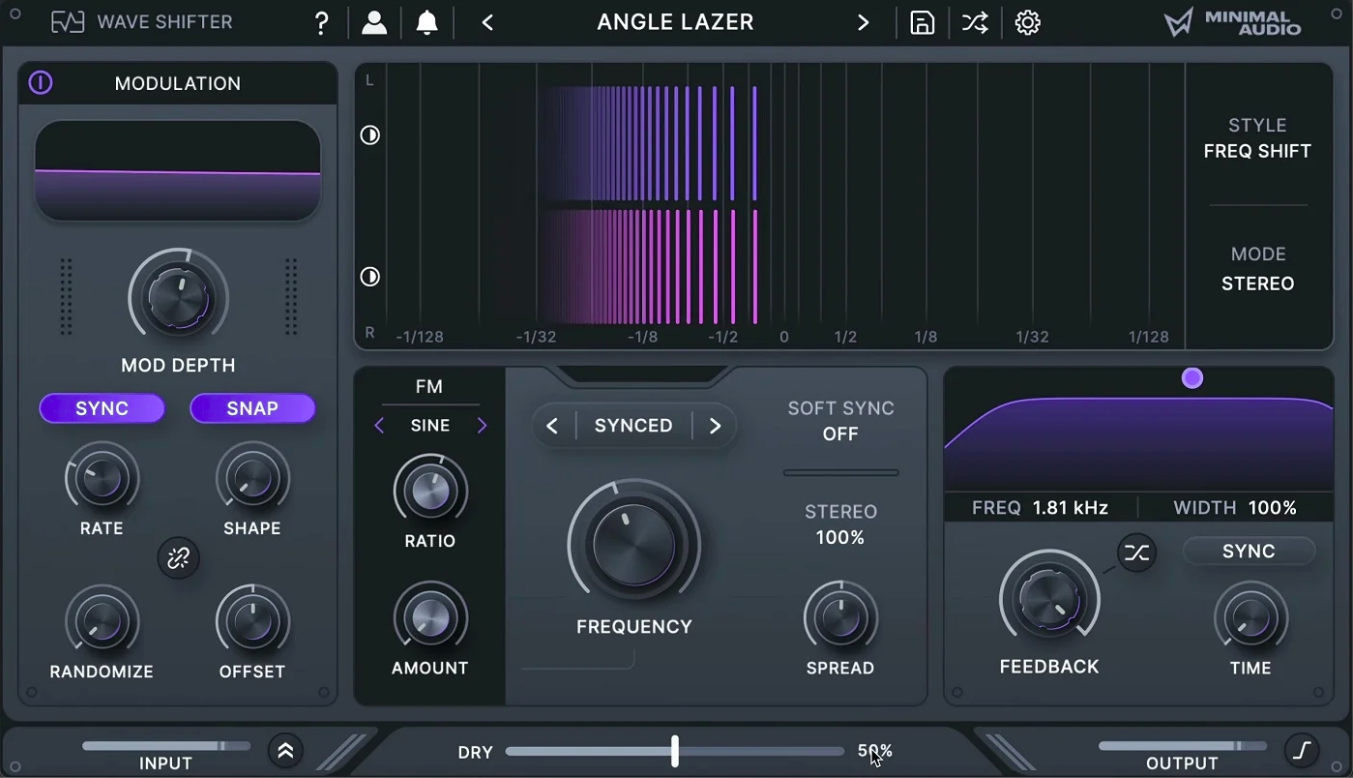
Task: Click the DRY mix slider handle
Action: tap(675, 751)
